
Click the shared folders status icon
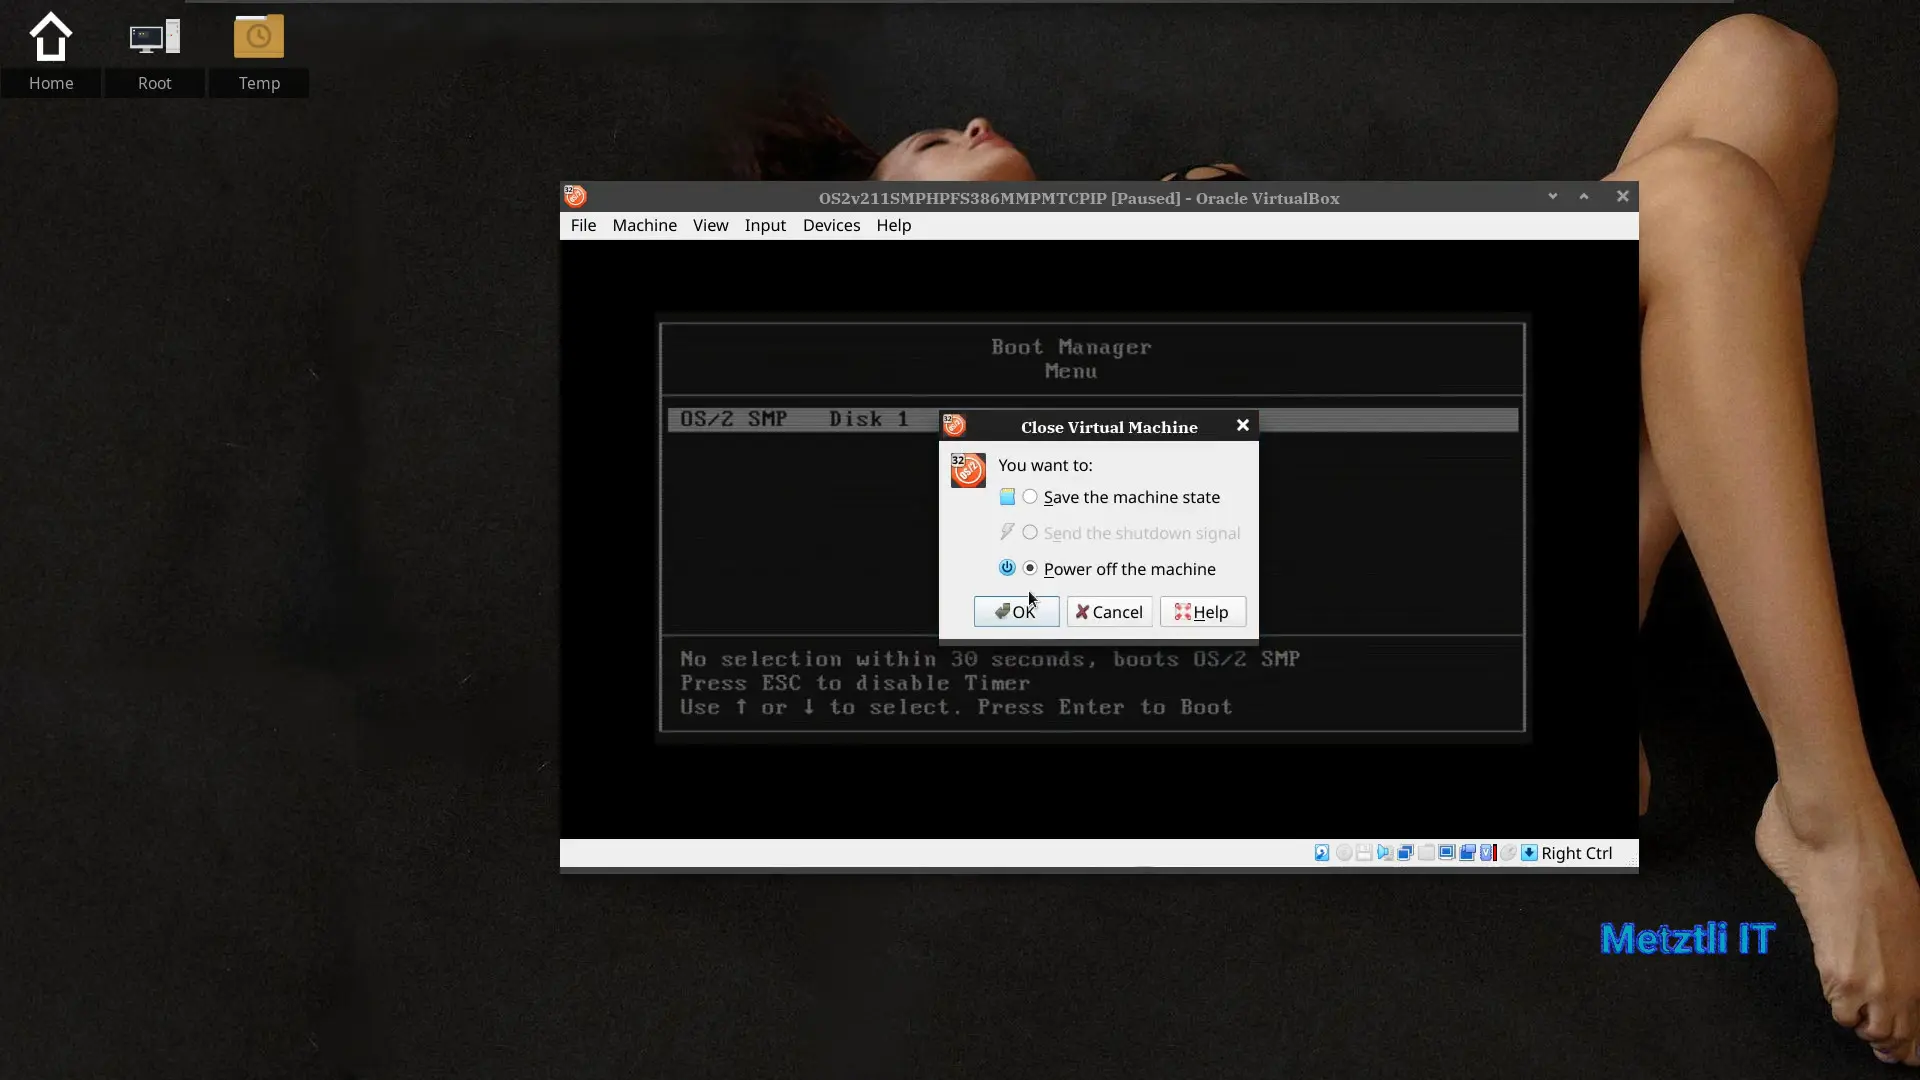(x=1426, y=853)
